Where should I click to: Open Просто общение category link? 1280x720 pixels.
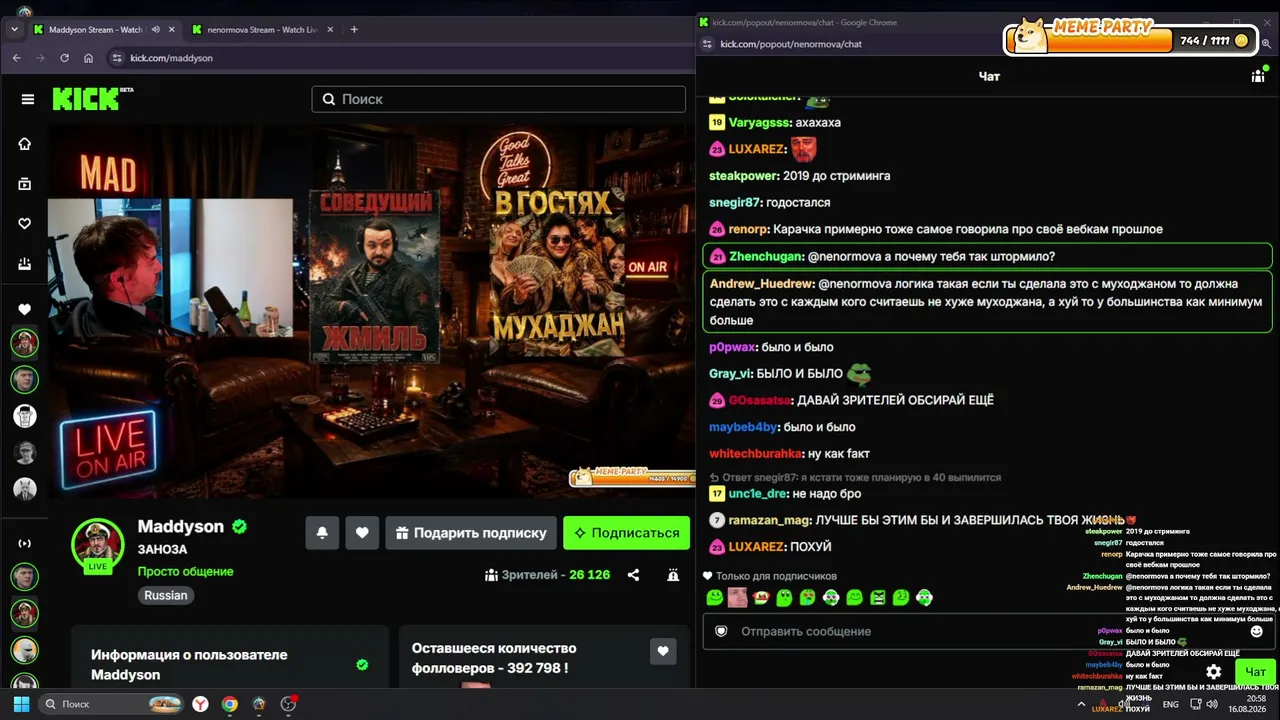[x=185, y=572]
